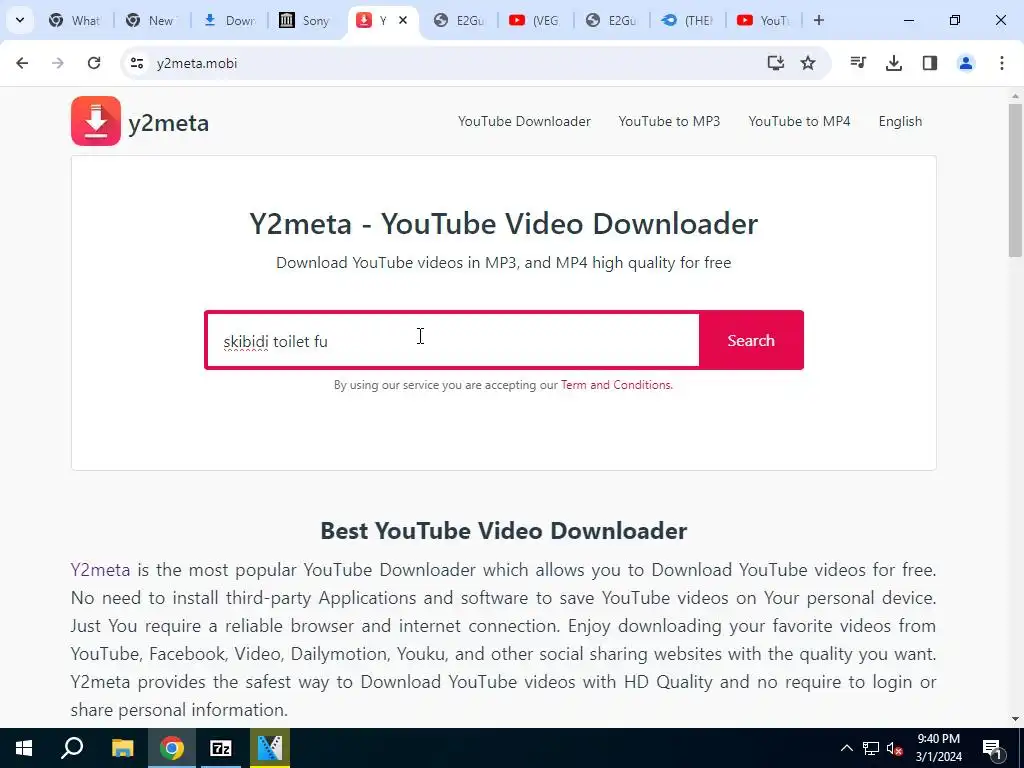Open a new tab with plus button
1024x768 pixels.
(818, 20)
